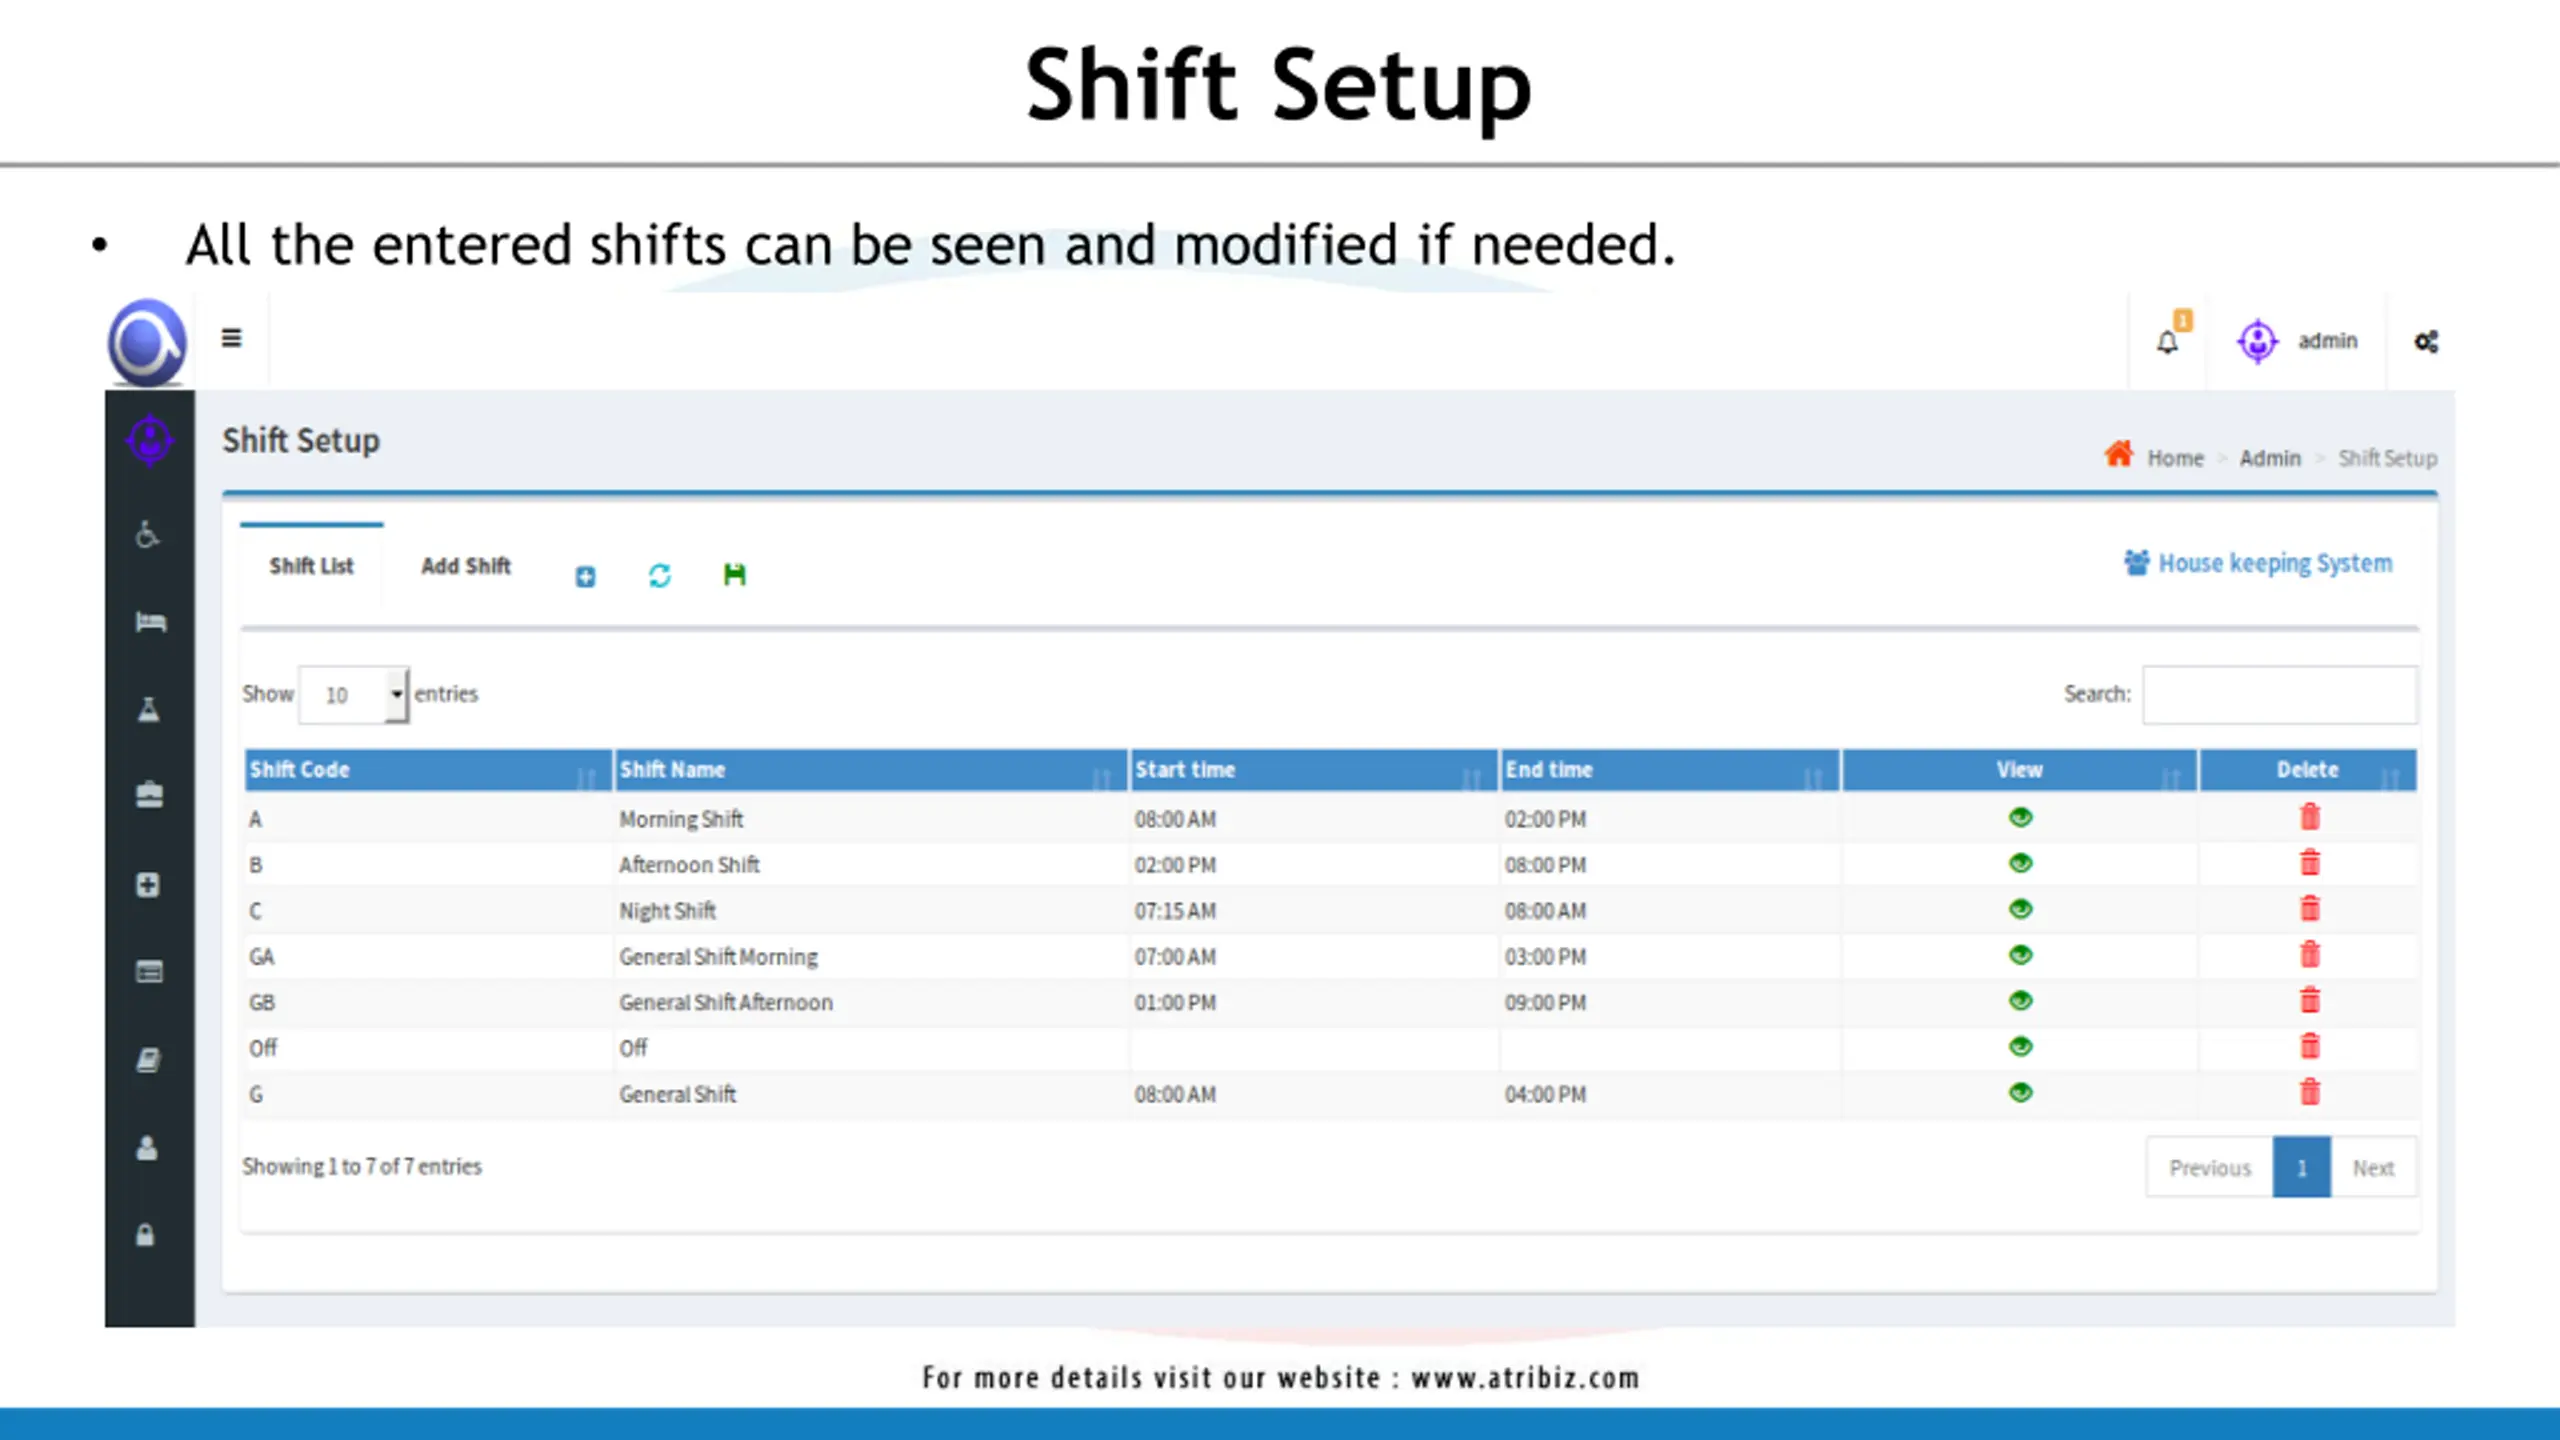Delete the Night Shift row
The width and height of the screenshot is (2560, 1440).
(2309, 908)
